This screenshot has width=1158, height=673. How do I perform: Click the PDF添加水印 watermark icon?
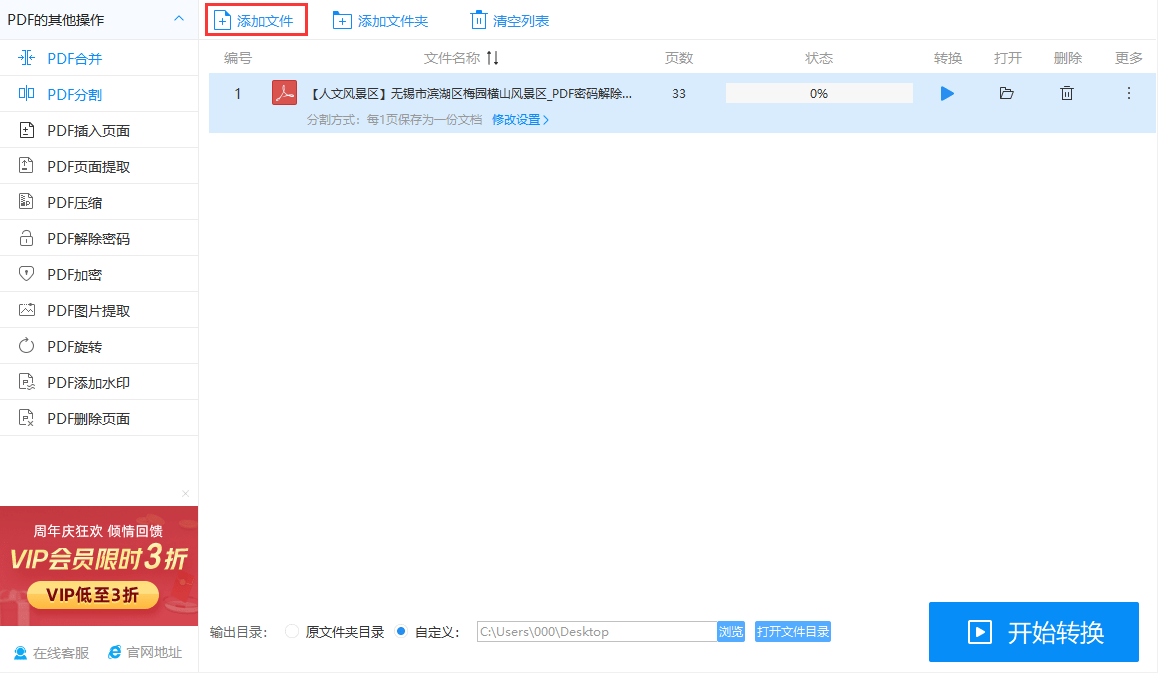pyautogui.click(x=26, y=382)
